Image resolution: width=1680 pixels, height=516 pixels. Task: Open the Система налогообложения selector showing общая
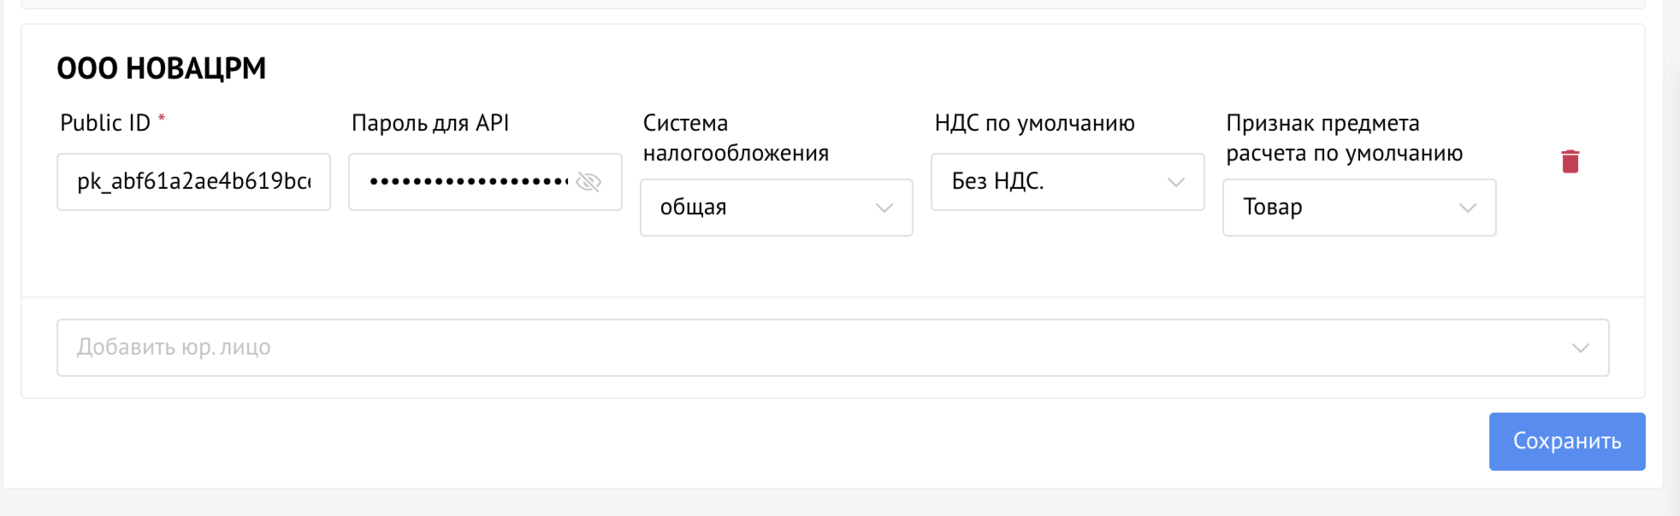760,208
